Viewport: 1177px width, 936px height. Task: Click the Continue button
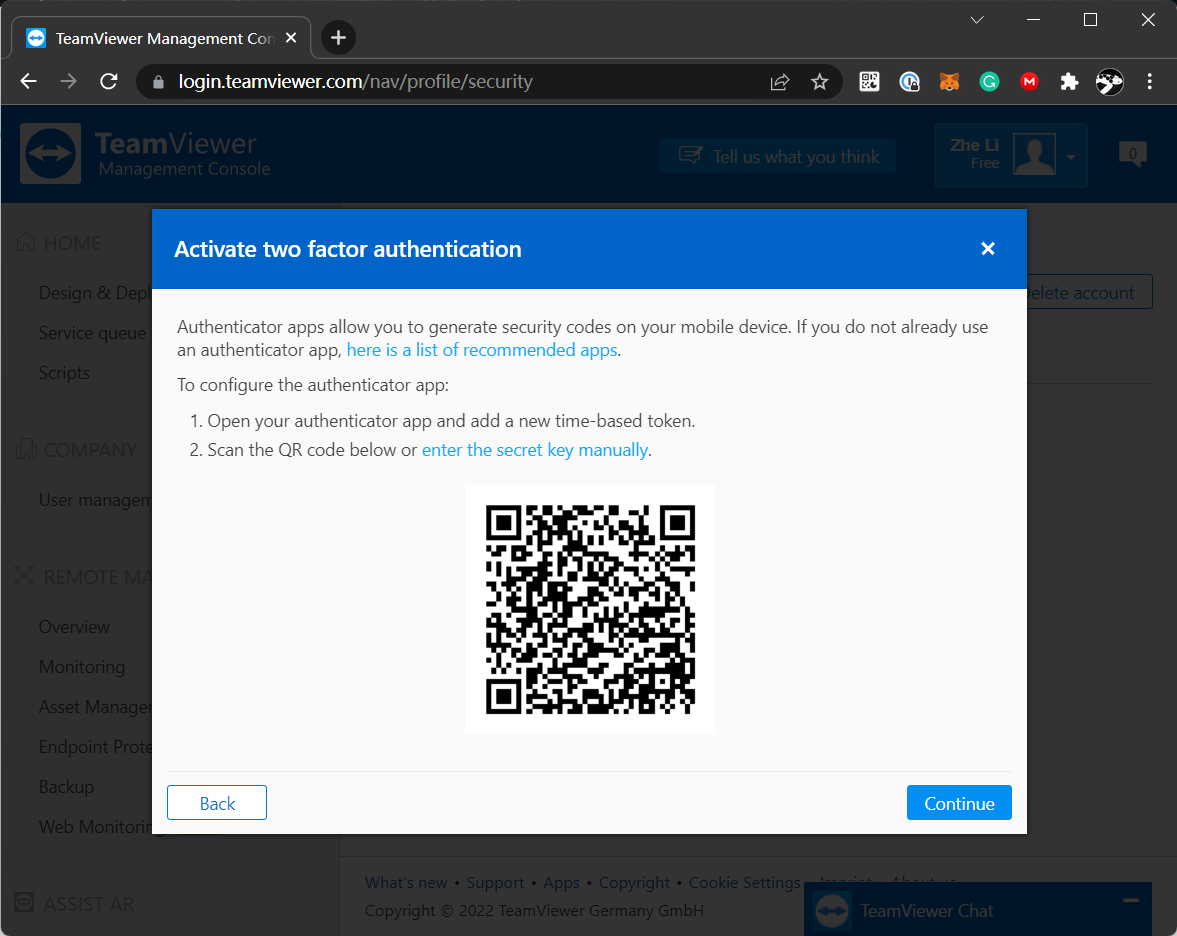point(958,802)
